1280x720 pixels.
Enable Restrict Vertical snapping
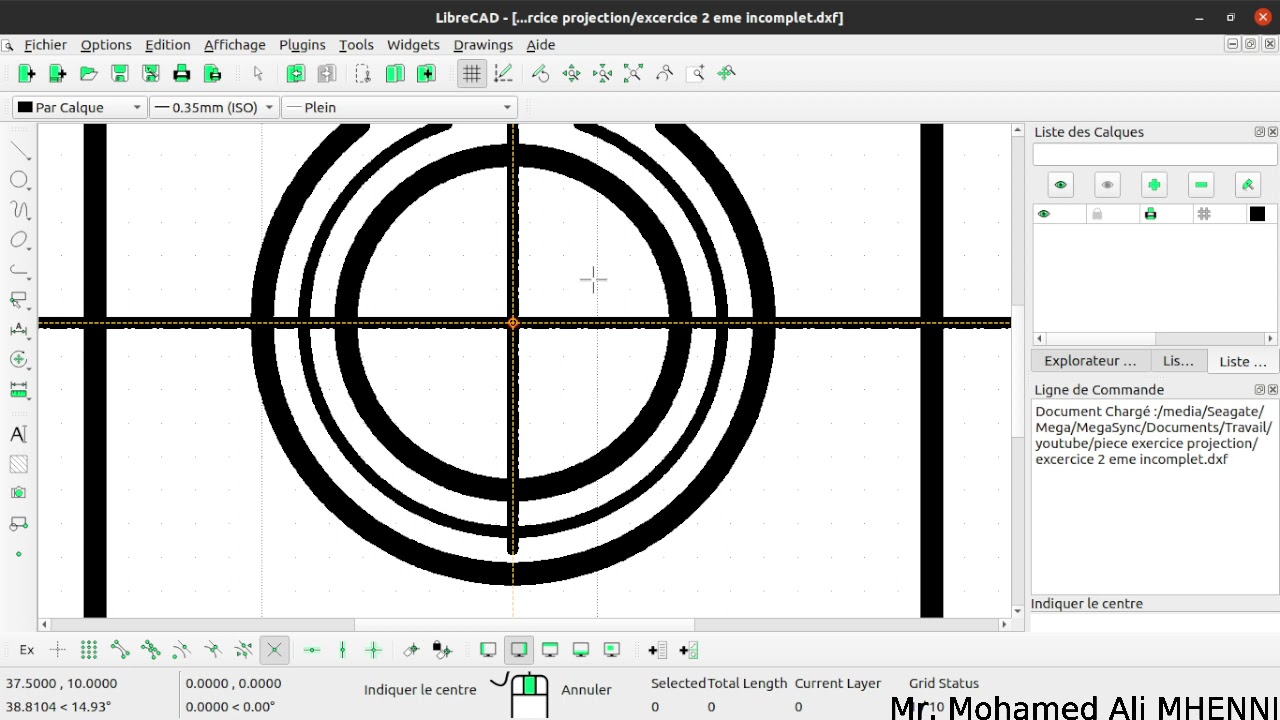[343, 650]
